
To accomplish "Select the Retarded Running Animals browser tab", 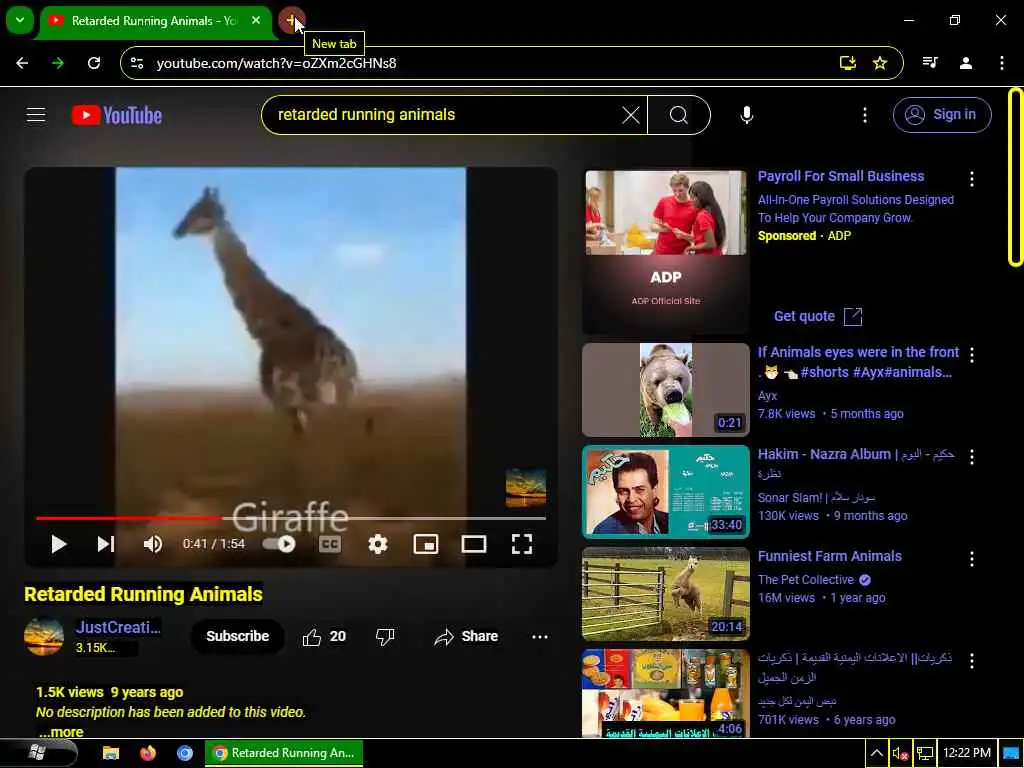I will click(x=155, y=21).
